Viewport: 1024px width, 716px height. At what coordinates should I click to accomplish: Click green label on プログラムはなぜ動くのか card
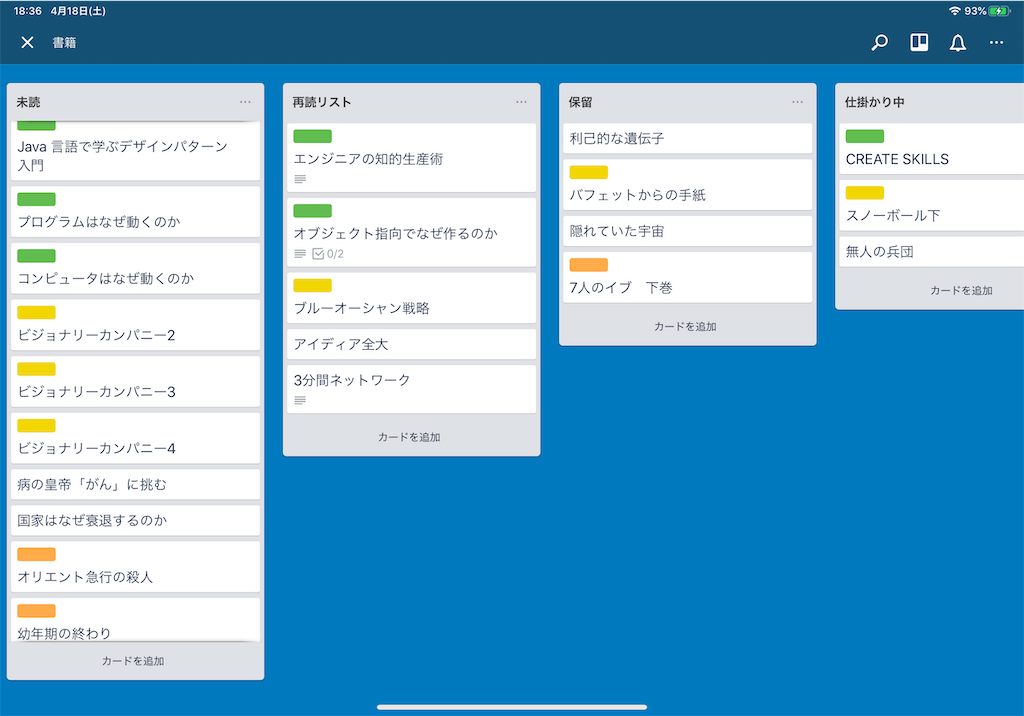click(x=37, y=199)
